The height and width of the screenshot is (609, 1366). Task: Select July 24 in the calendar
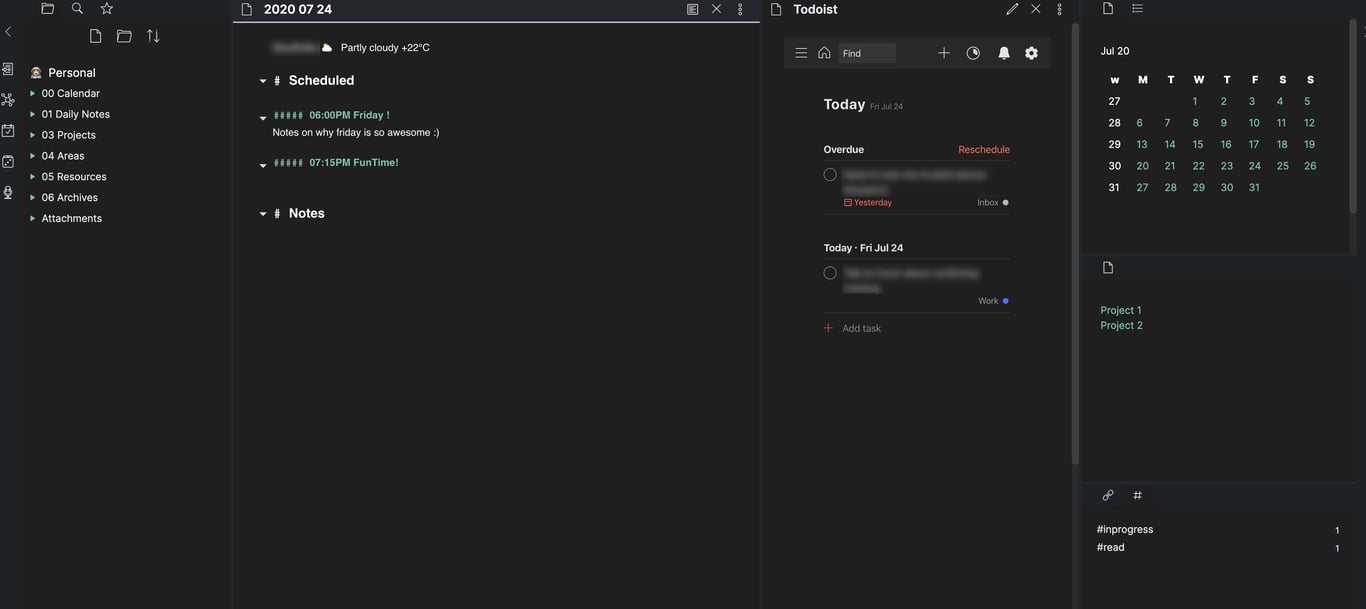[1255, 166]
